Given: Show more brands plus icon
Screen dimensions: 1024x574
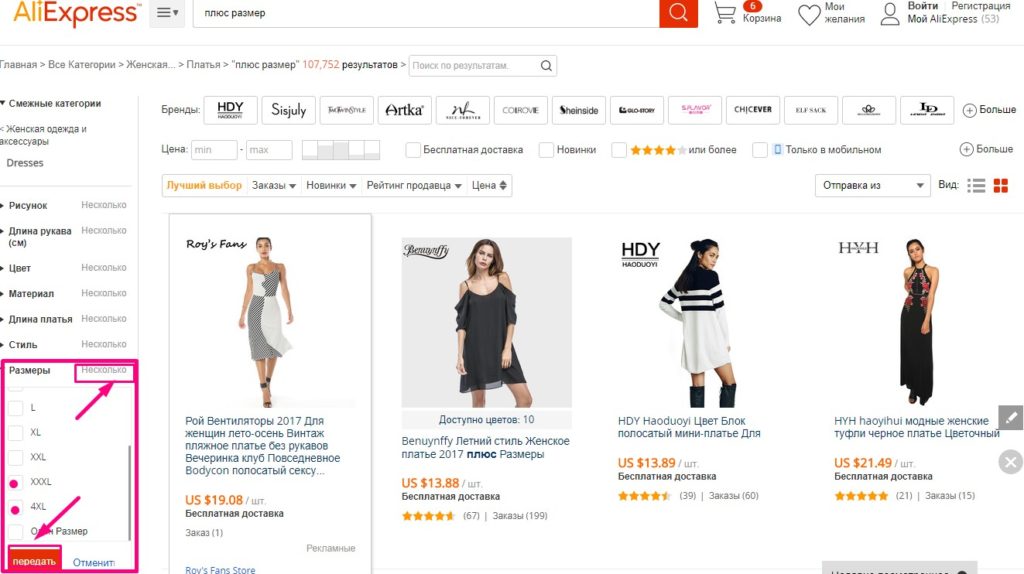Looking at the screenshot, I should click(970, 110).
